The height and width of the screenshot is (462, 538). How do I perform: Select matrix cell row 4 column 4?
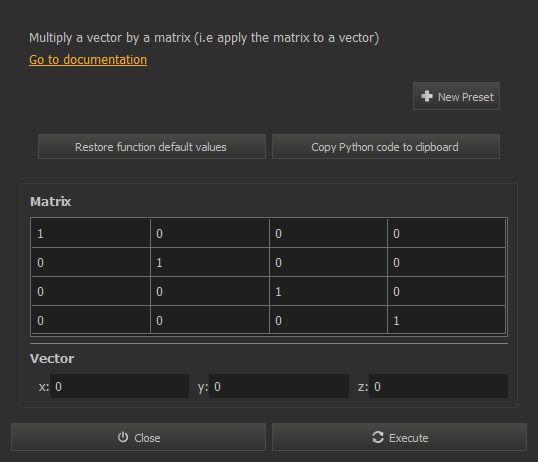click(x=446, y=320)
